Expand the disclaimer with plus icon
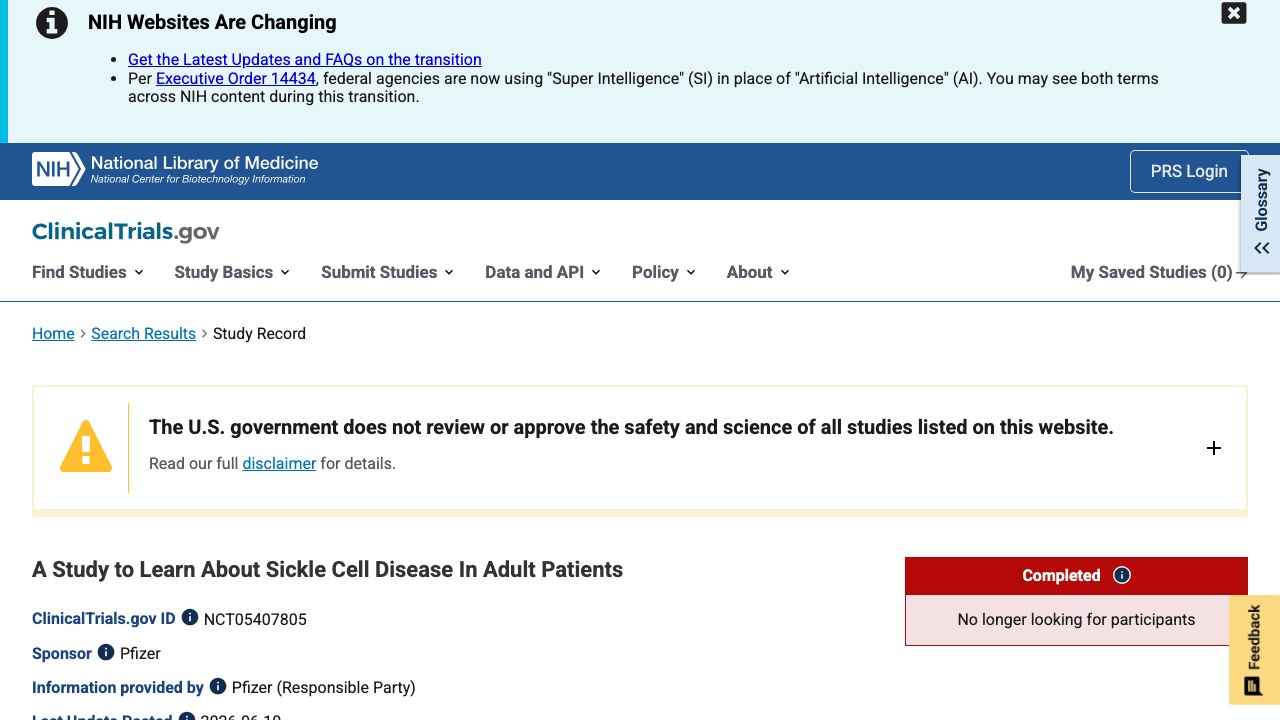 (x=1214, y=448)
